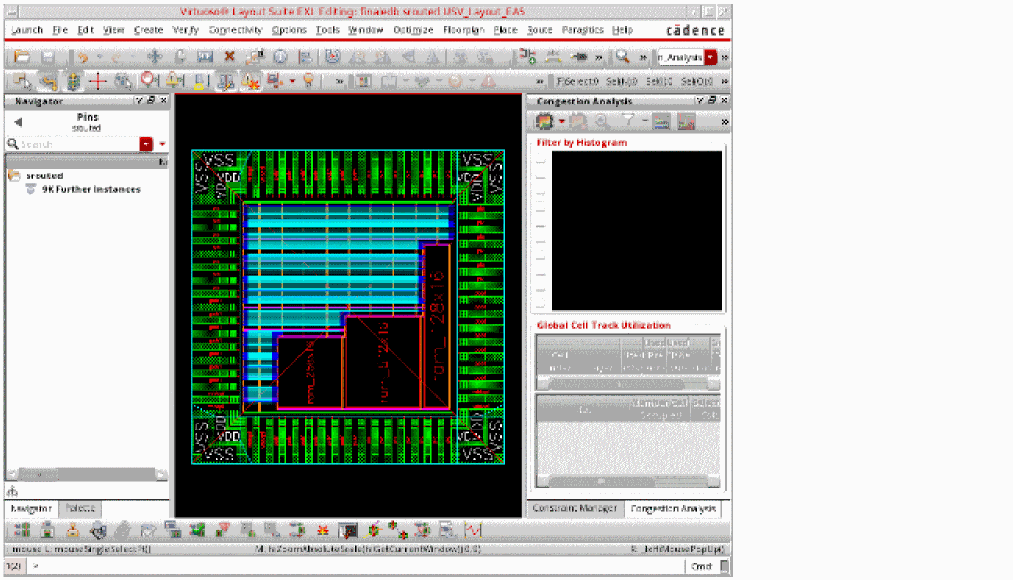Click the red X delete icon in toolbar
Screen dimensions: 1013x580
pyautogui.click(x=229, y=57)
